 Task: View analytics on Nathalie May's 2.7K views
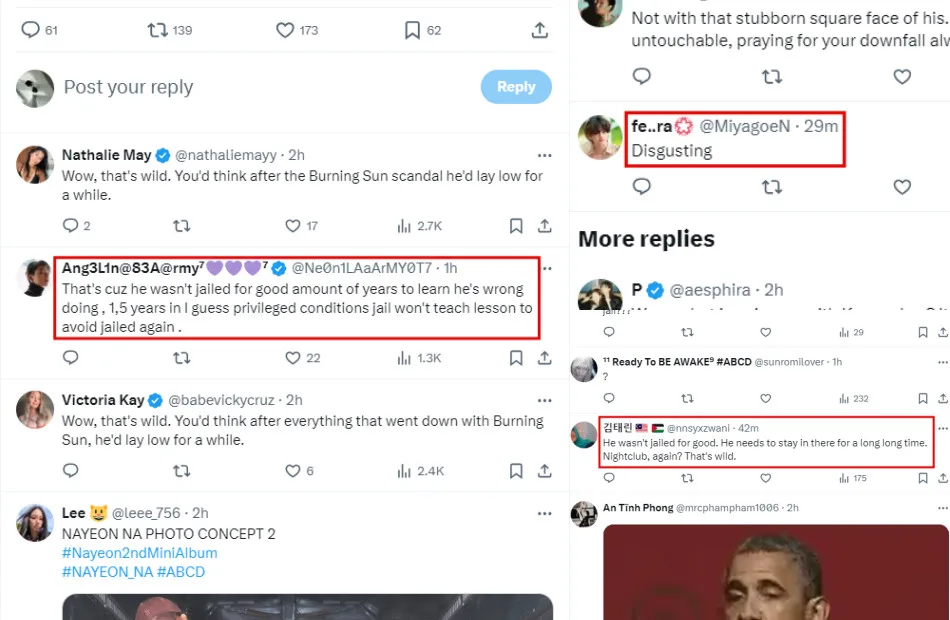pyautogui.click(x=404, y=226)
